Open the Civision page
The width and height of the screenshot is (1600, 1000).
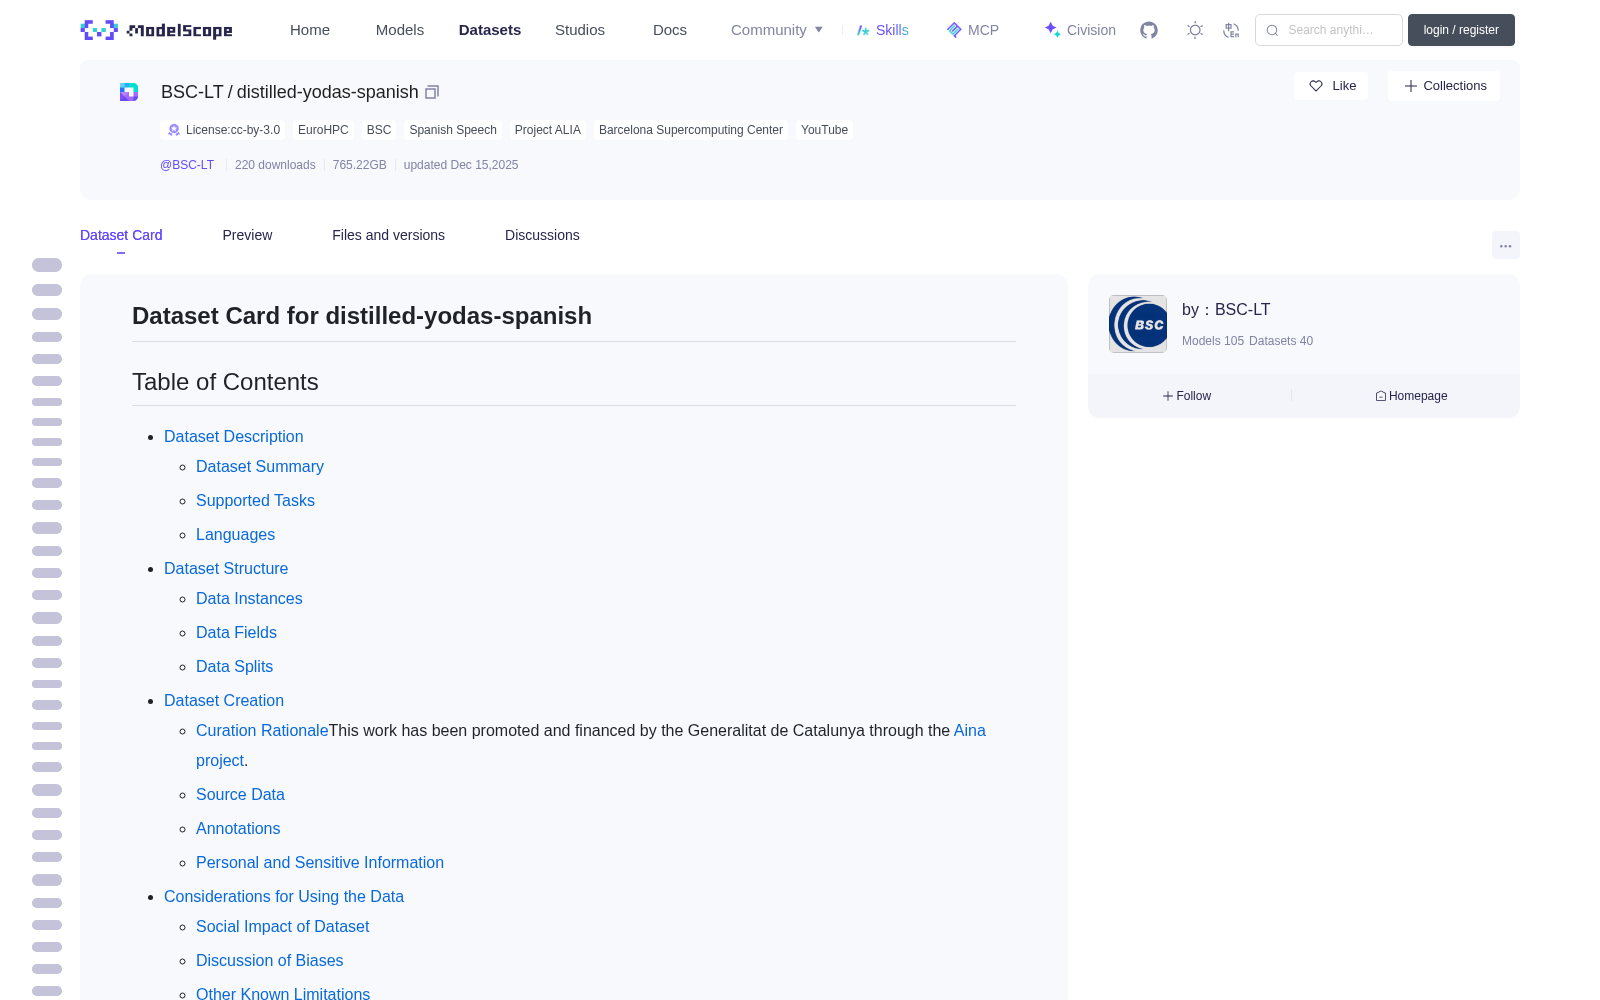coord(1080,30)
